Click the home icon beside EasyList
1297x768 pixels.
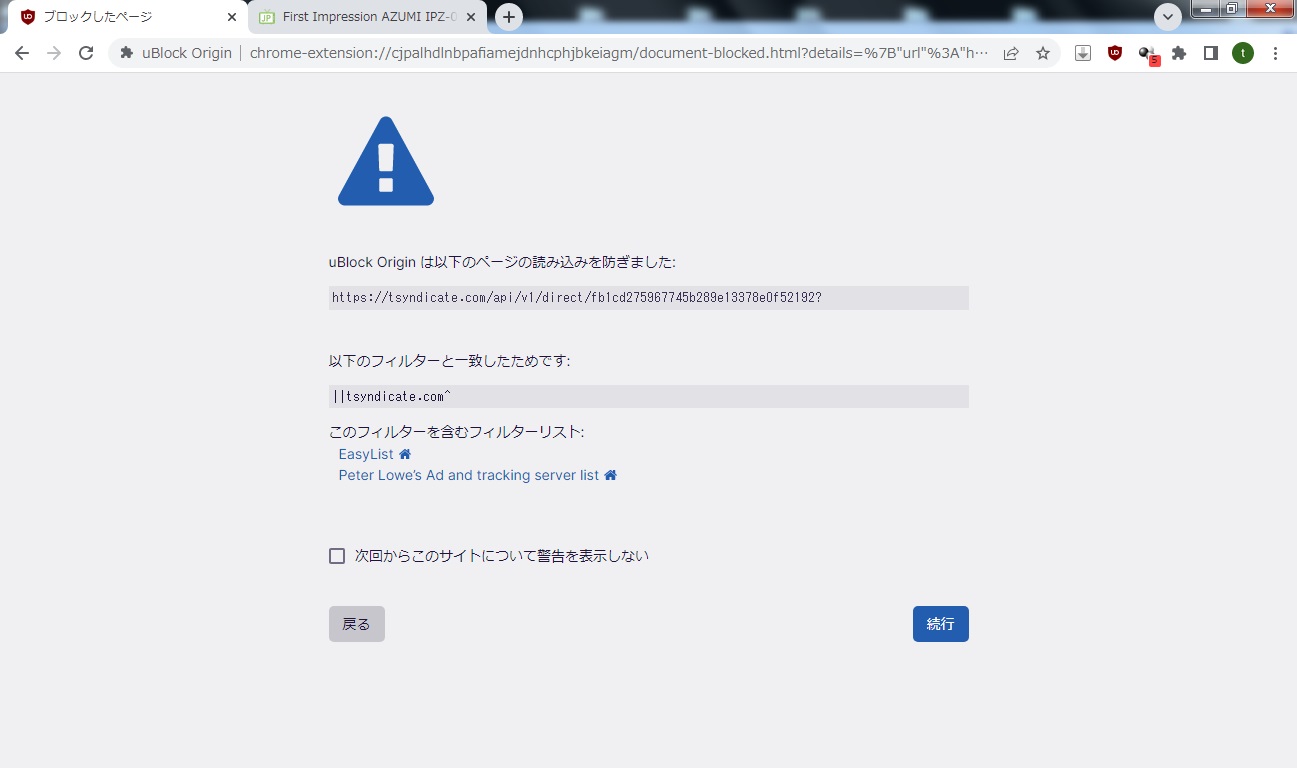pyautogui.click(x=404, y=453)
